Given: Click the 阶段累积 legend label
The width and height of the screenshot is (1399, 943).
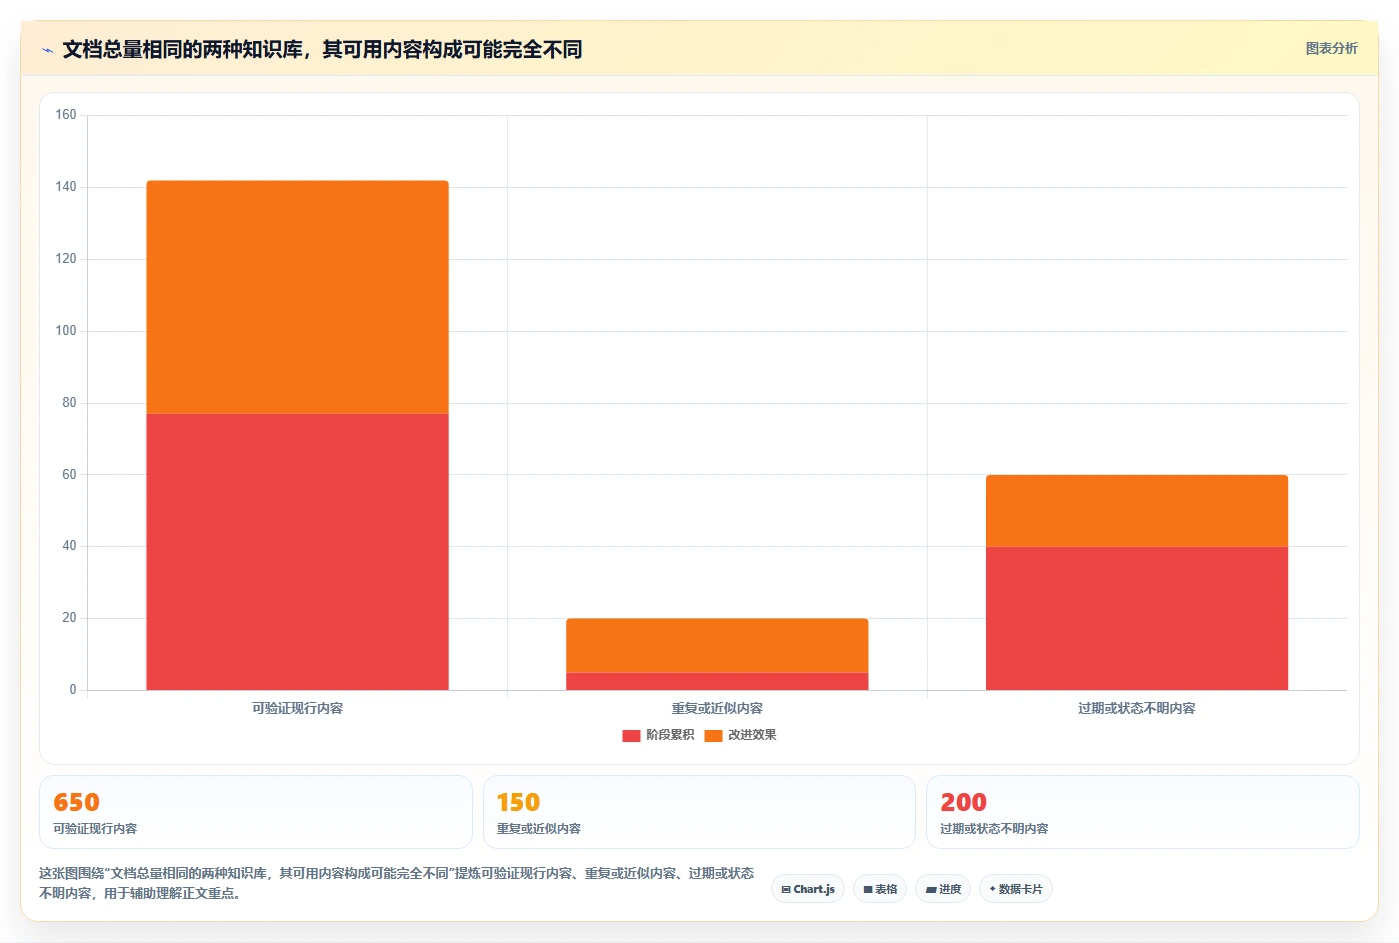Looking at the screenshot, I should pyautogui.click(x=670, y=735).
